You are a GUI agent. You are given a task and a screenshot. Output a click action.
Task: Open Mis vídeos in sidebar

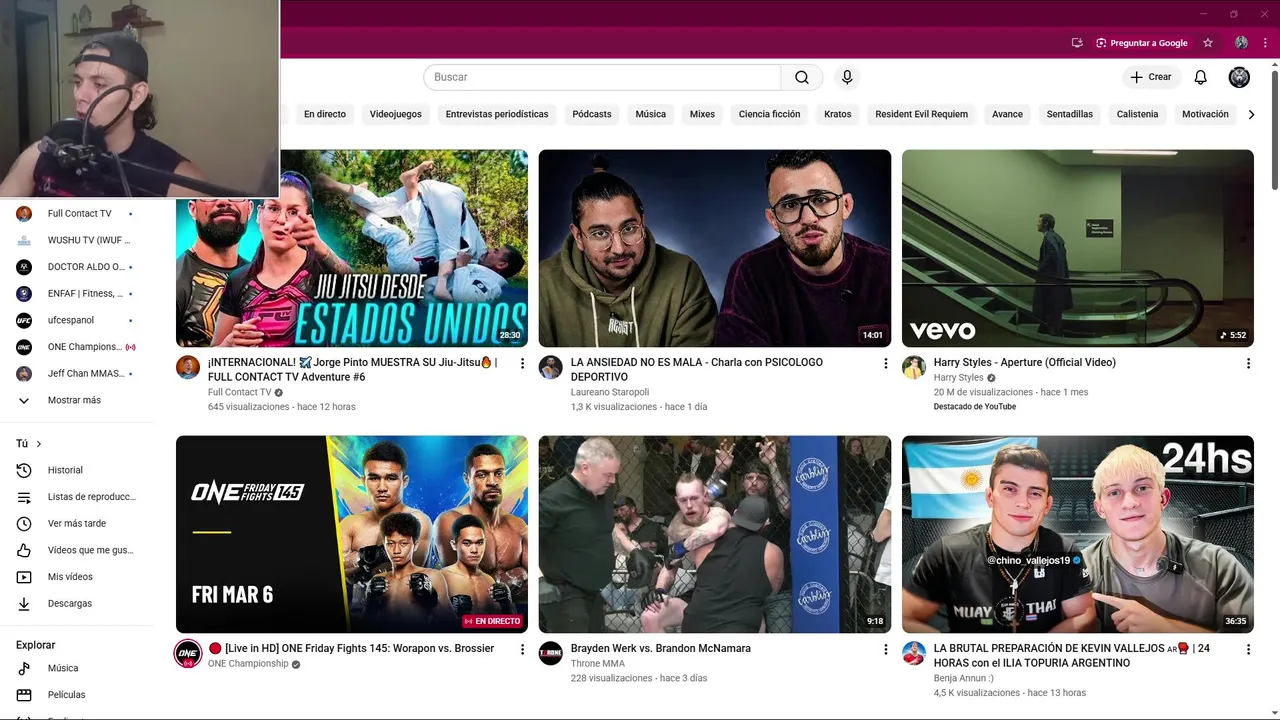[x=77, y=576]
